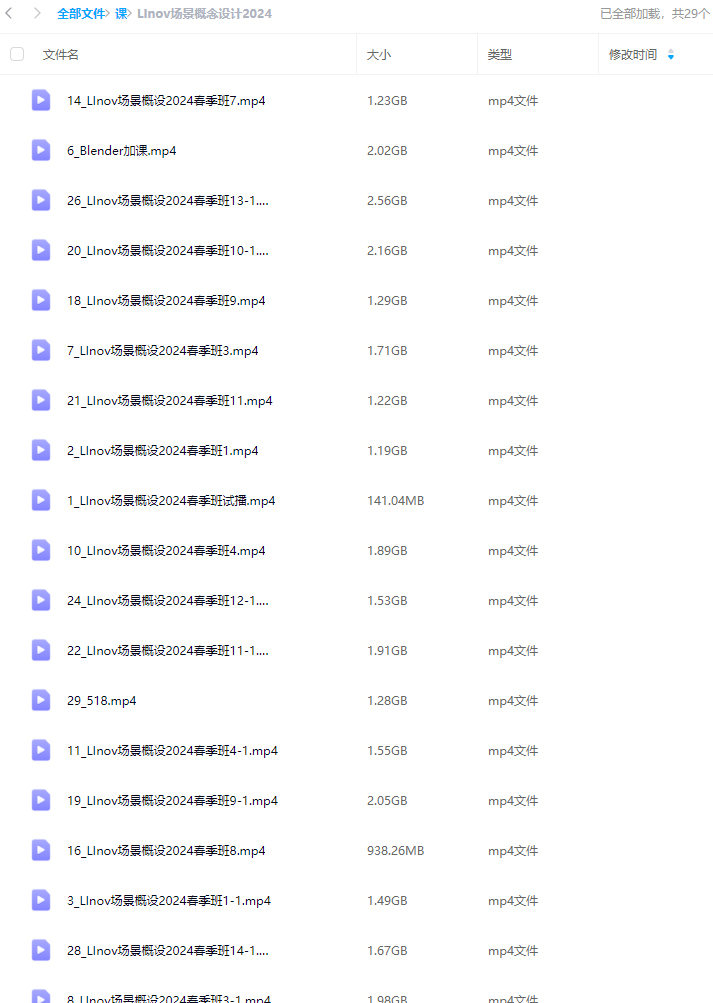Click video icon of 18_LInov春季班9.mp4
This screenshot has height=1003, width=713.
(x=41, y=301)
